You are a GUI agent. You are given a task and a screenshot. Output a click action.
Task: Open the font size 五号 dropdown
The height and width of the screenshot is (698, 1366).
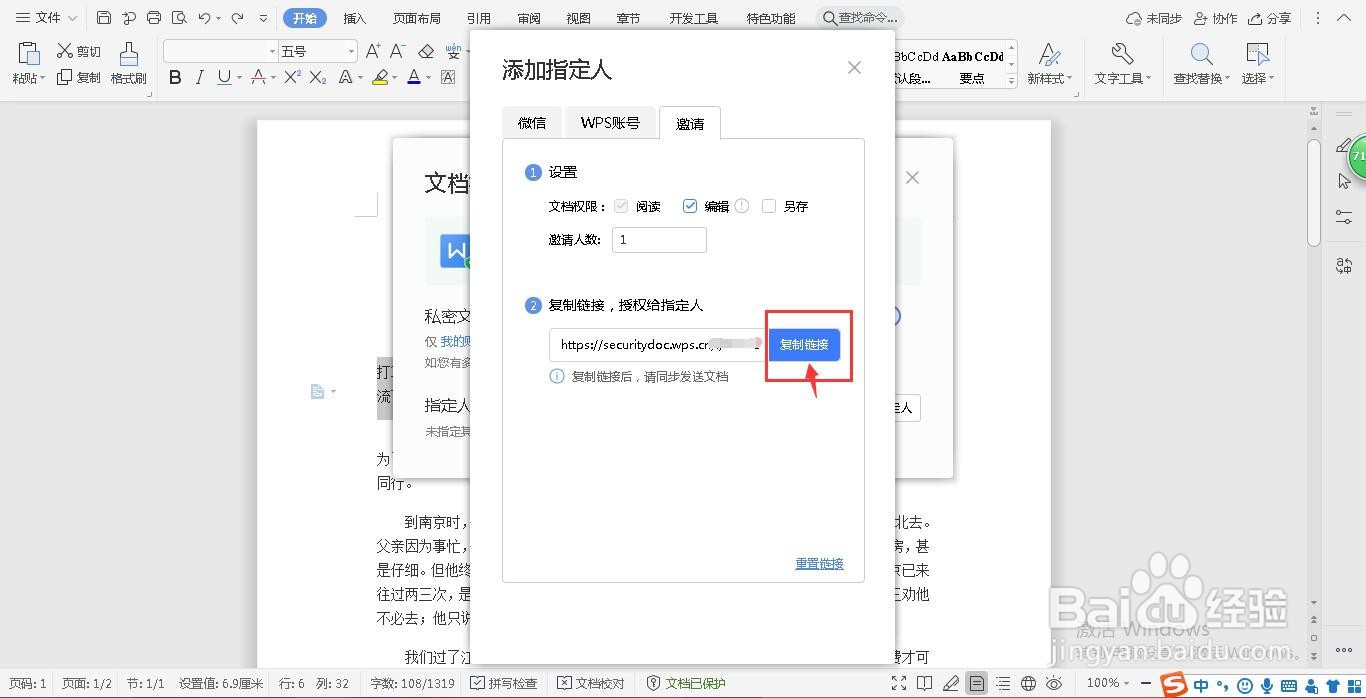coord(351,51)
